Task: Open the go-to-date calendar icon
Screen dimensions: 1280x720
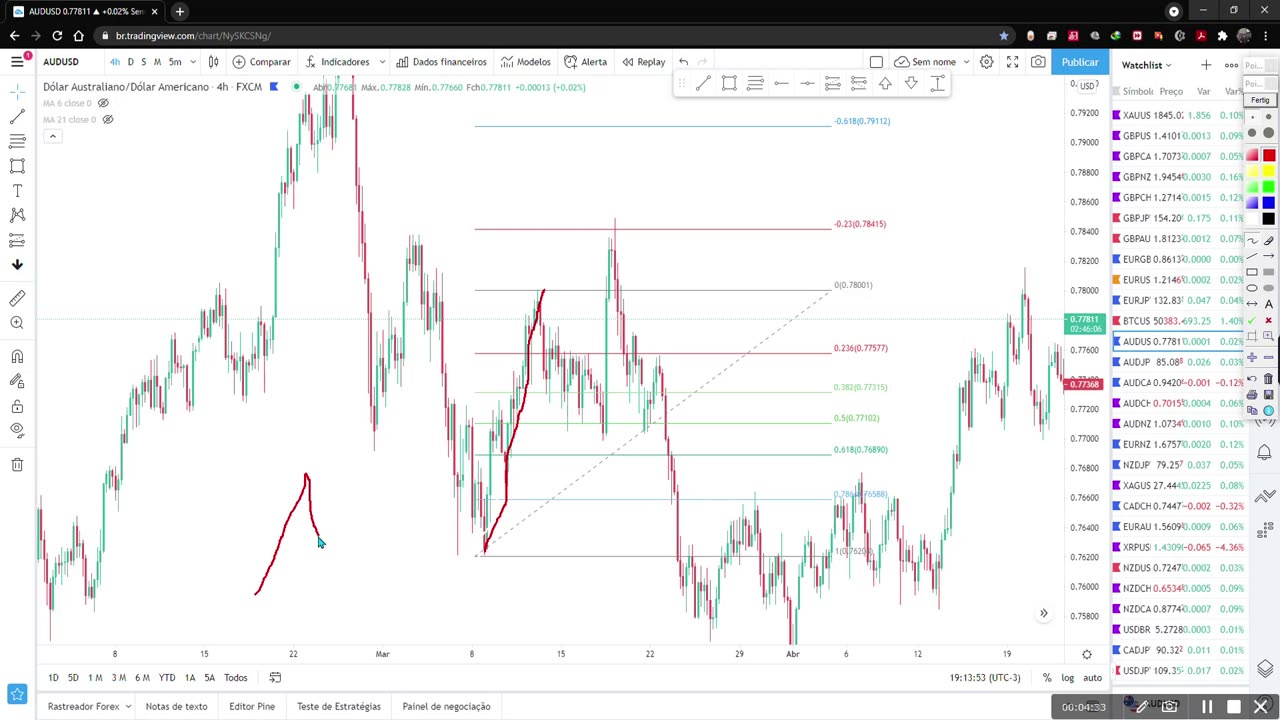Action: click(x=275, y=678)
